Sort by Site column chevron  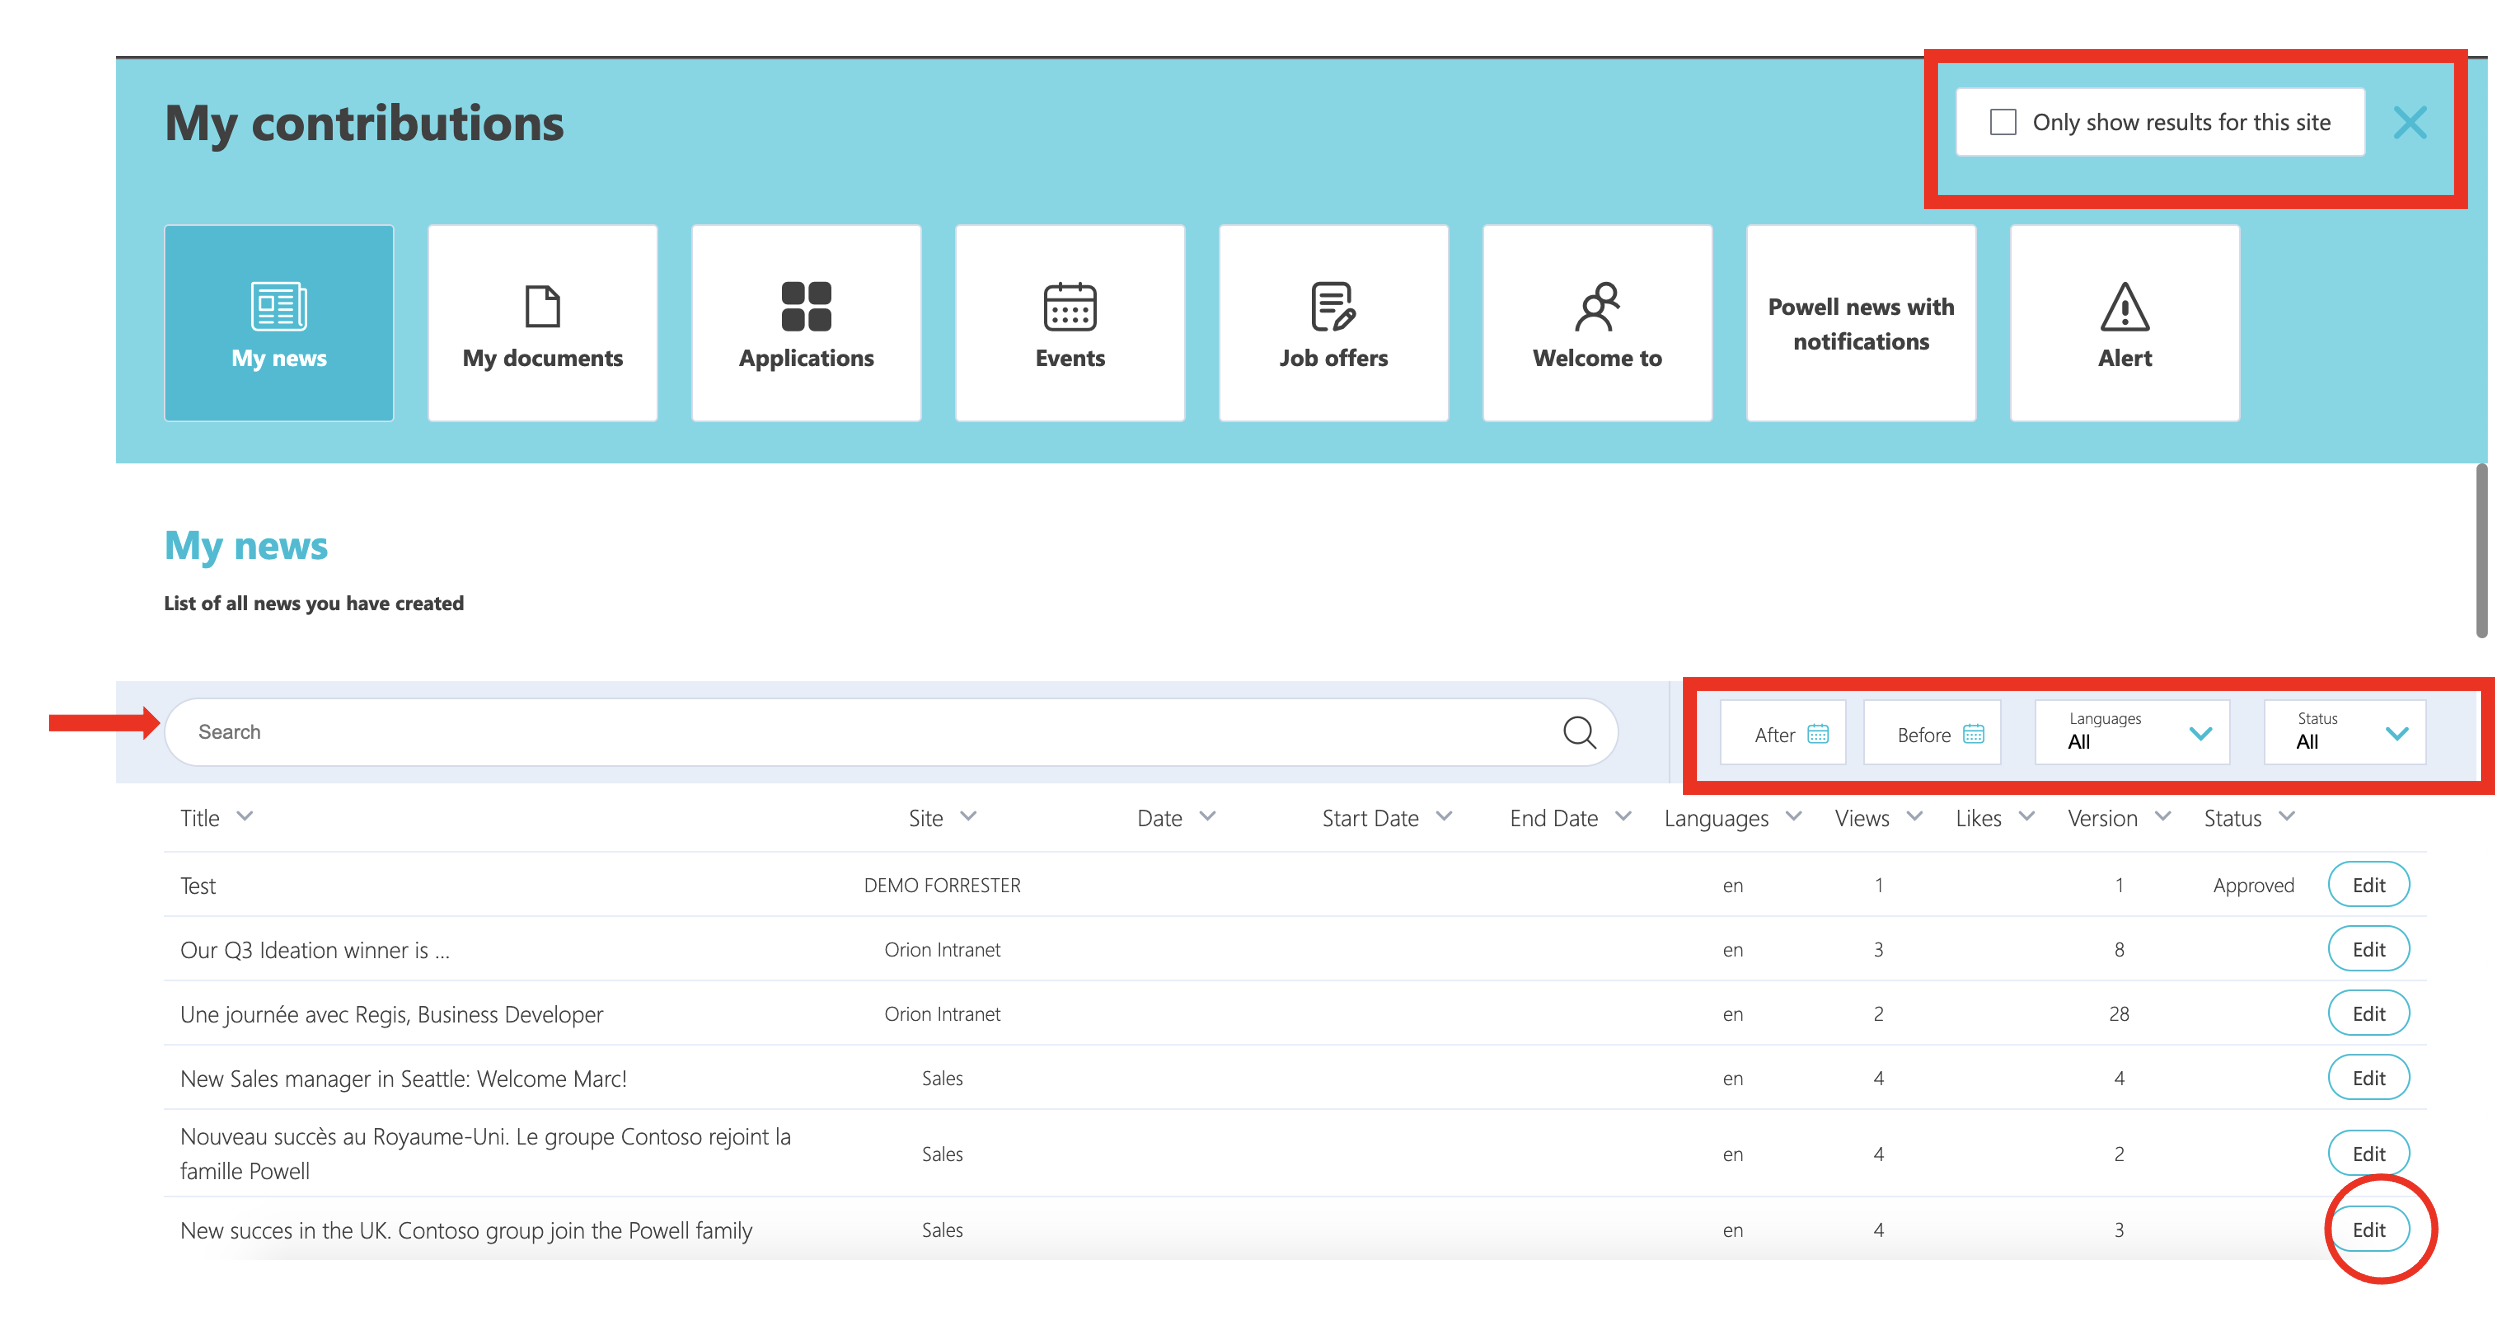pyautogui.click(x=968, y=817)
